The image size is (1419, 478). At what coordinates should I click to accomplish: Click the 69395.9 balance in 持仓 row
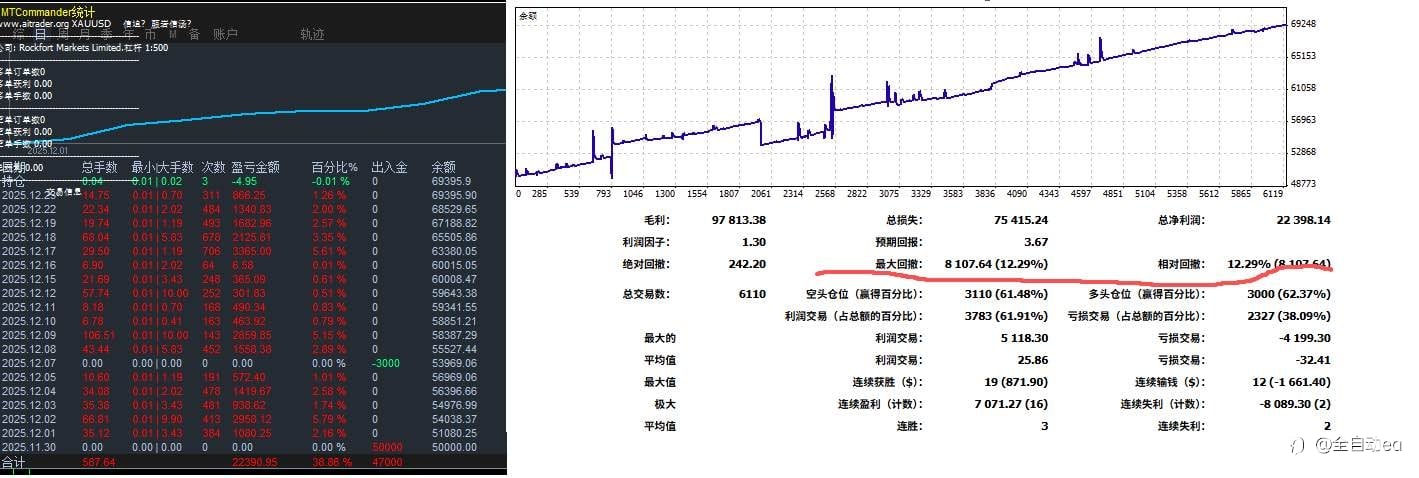point(453,182)
